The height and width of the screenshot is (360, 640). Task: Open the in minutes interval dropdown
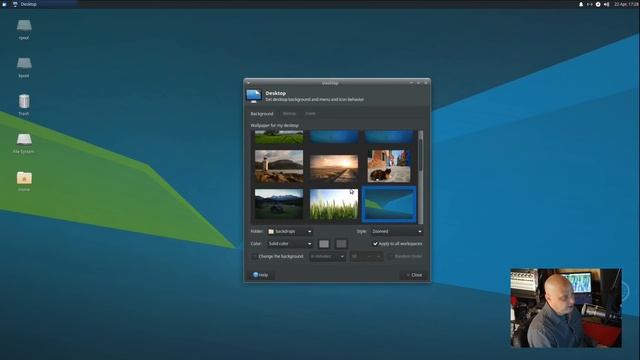[327, 256]
